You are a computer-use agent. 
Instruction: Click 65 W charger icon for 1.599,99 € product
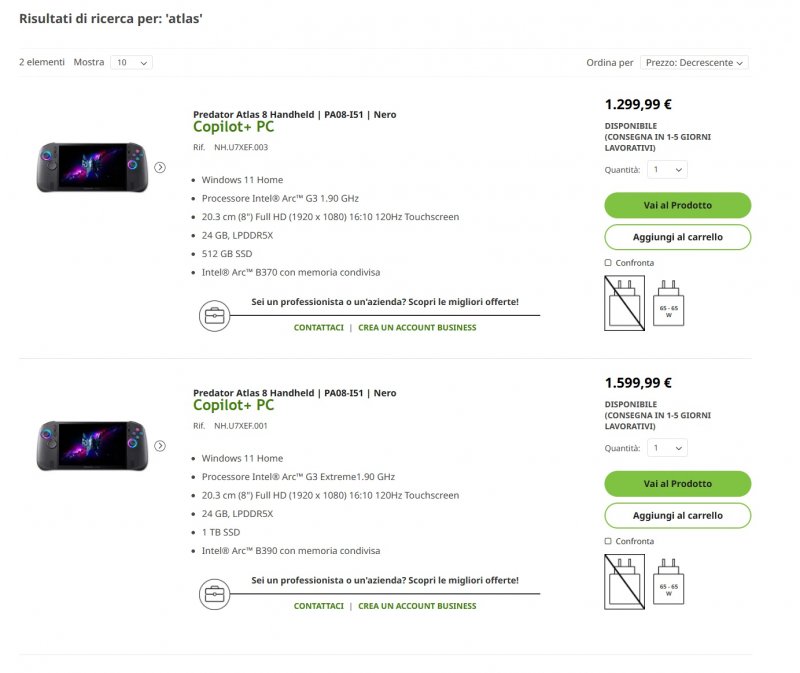click(668, 582)
